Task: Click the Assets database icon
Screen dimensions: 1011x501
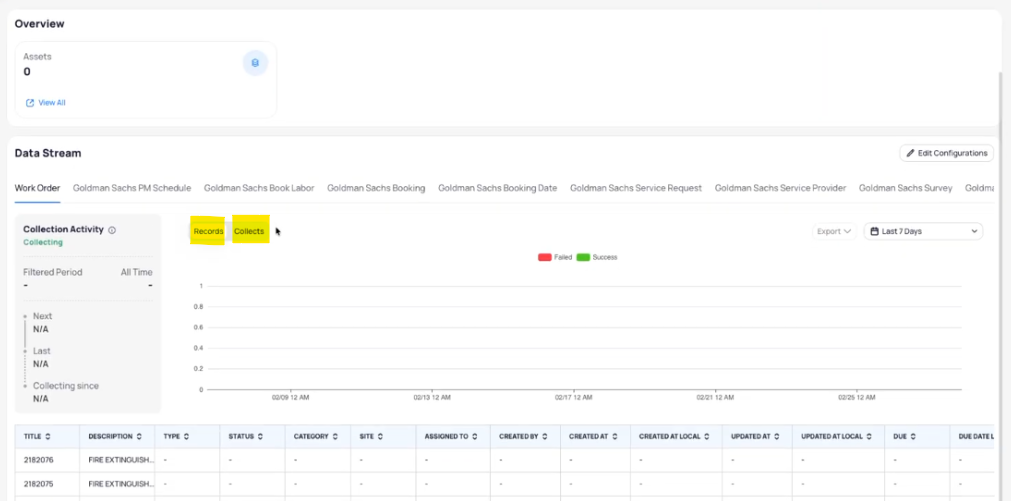Action: click(255, 63)
